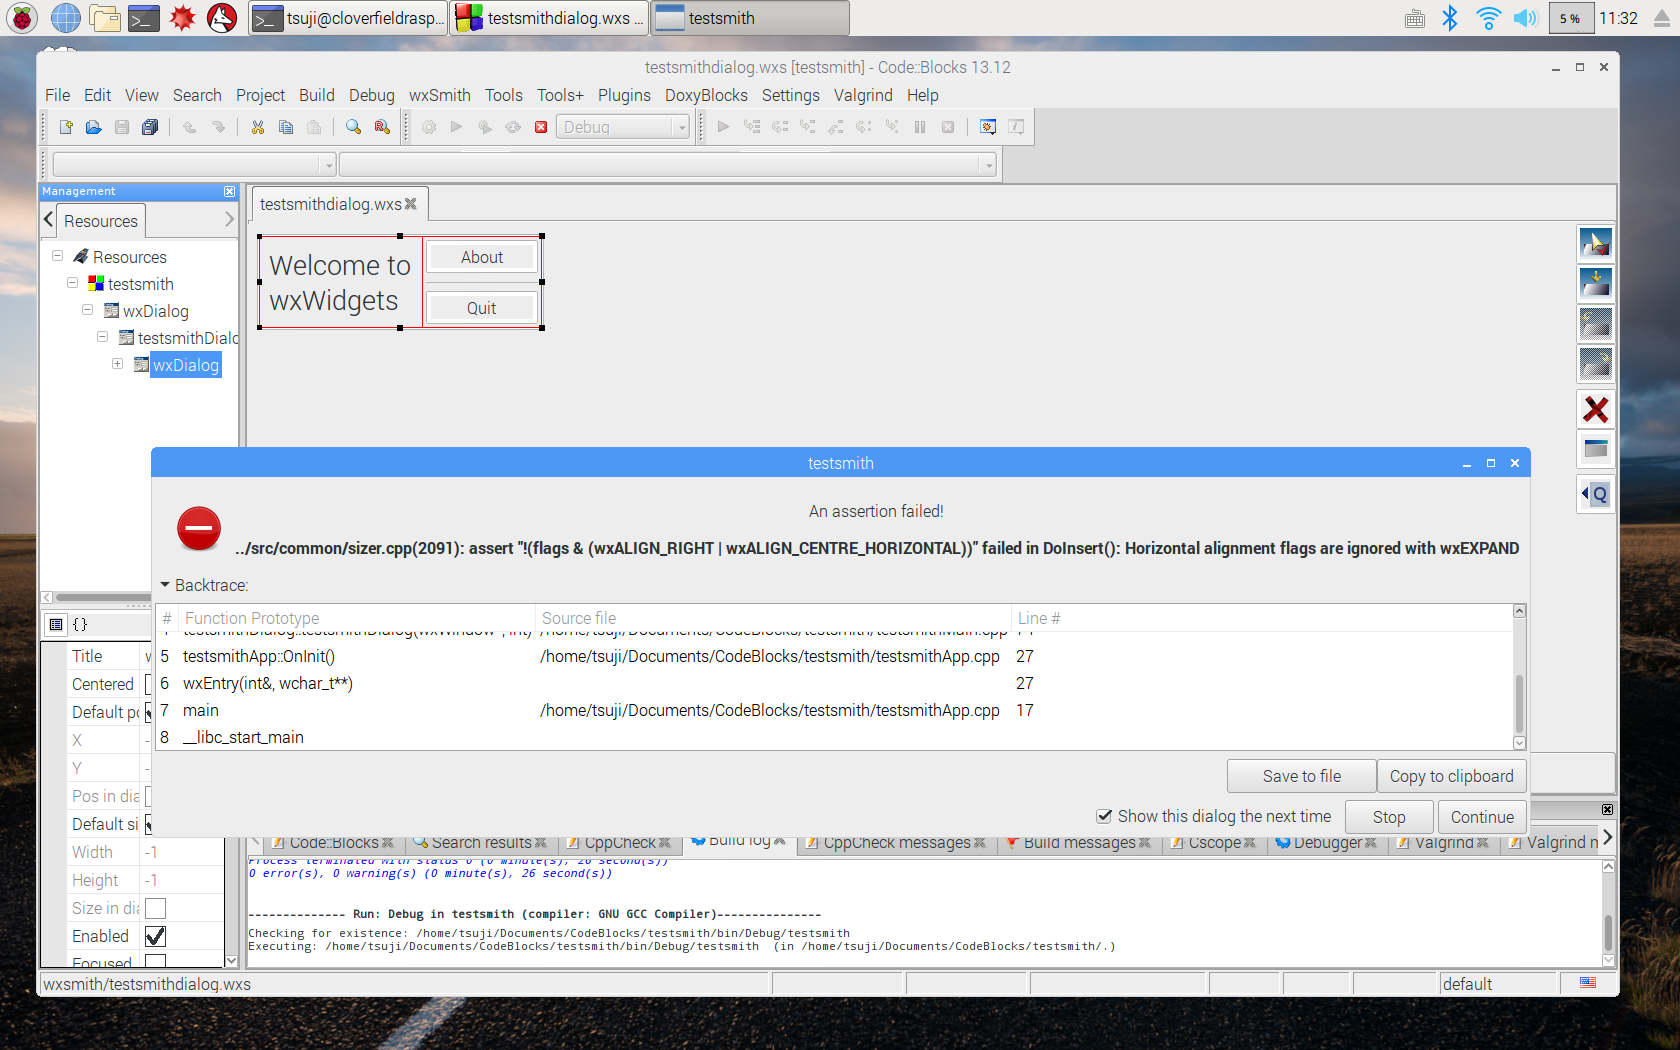Check the Size in dialog units checkbox

point(156,908)
